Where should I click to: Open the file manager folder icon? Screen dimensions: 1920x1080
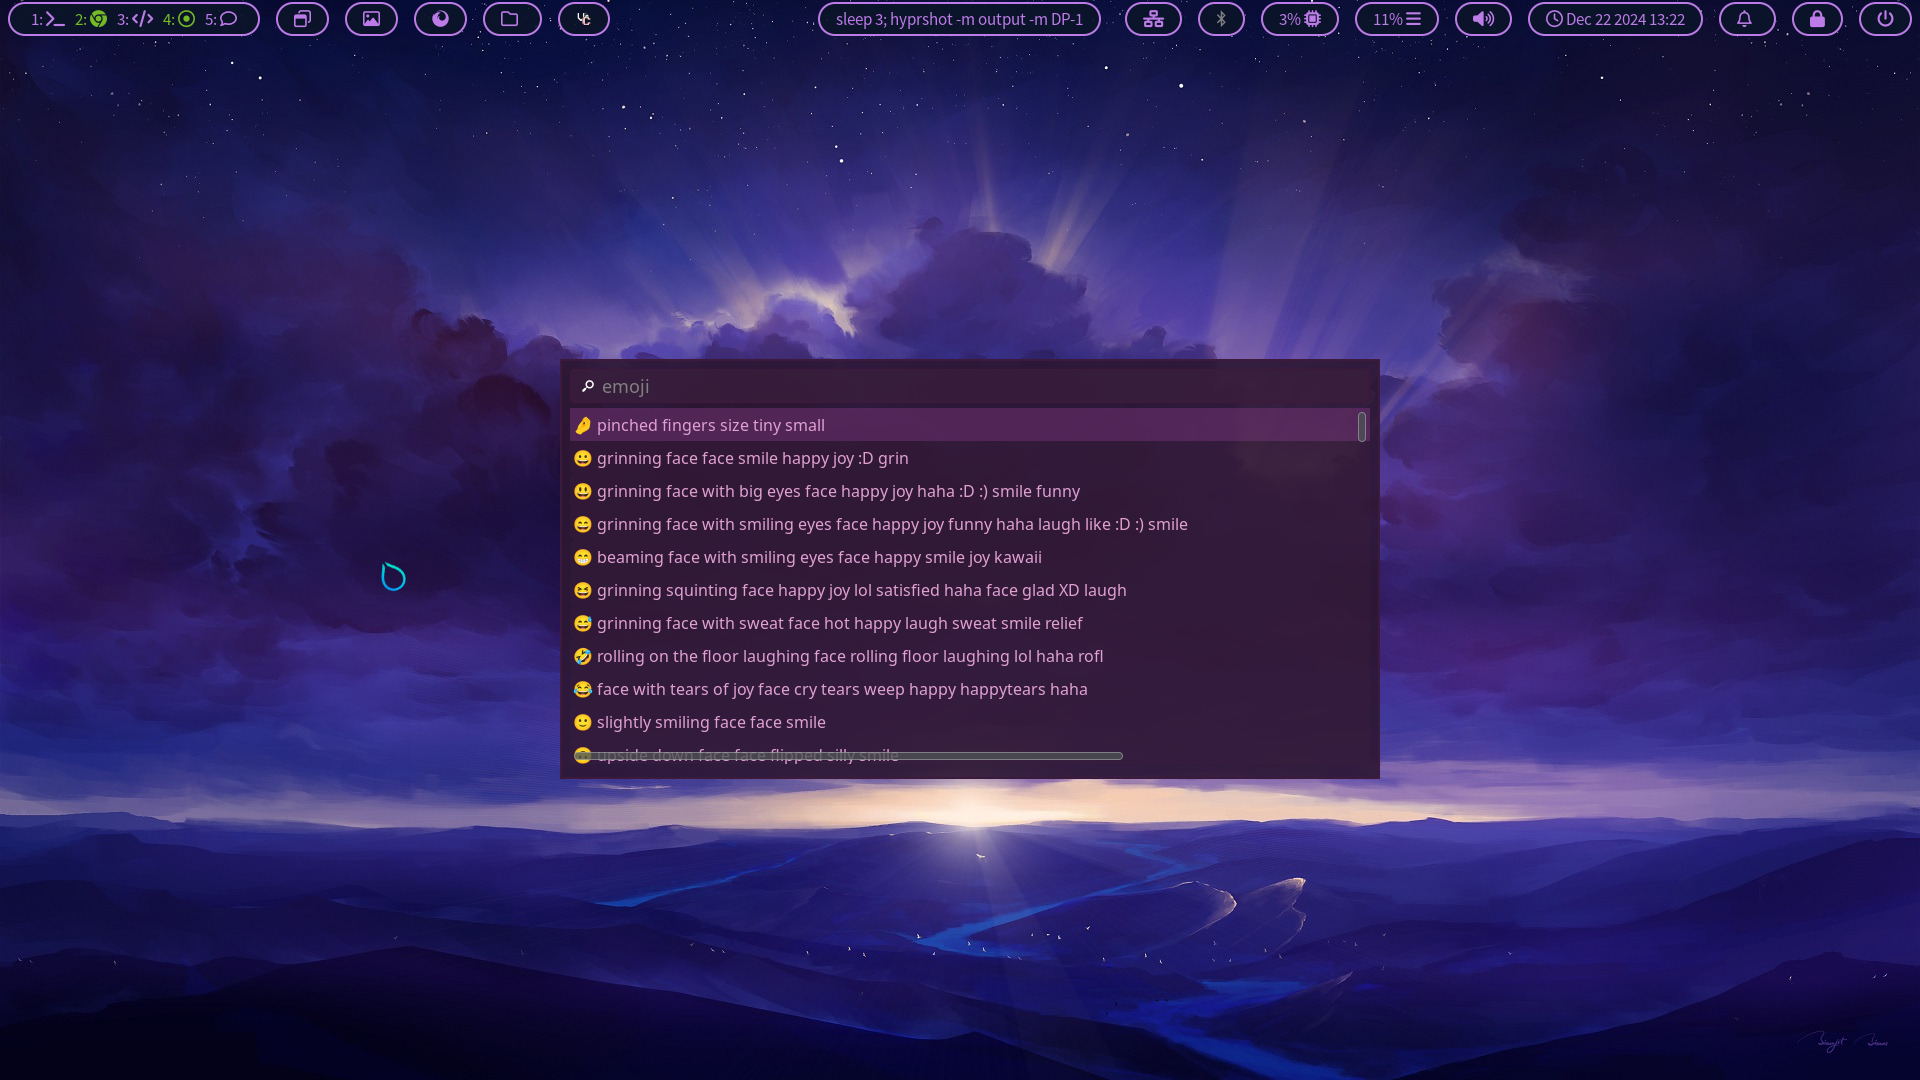click(510, 19)
